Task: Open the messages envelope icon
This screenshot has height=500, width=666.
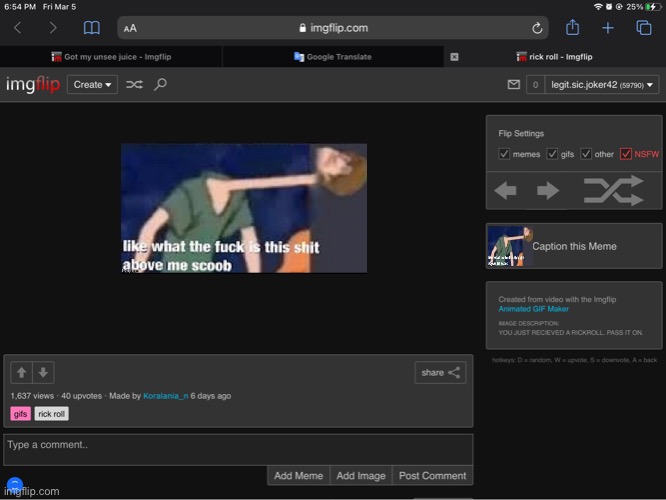Action: pos(514,85)
